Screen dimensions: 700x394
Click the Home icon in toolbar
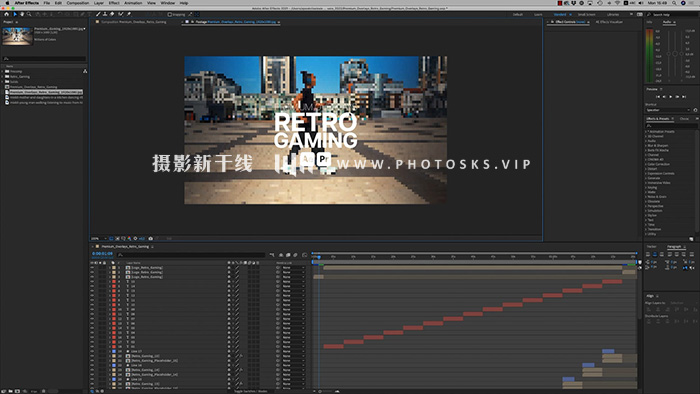click(x=6, y=14)
